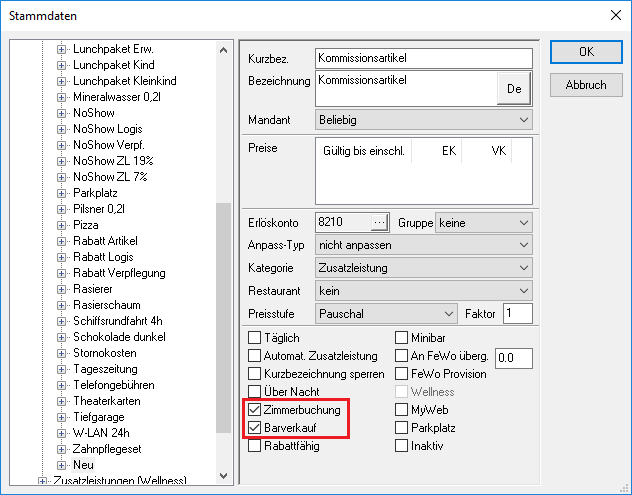Select W-LAN 24h entry
Image resolution: width=632 pixels, height=495 pixels.
click(101, 433)
